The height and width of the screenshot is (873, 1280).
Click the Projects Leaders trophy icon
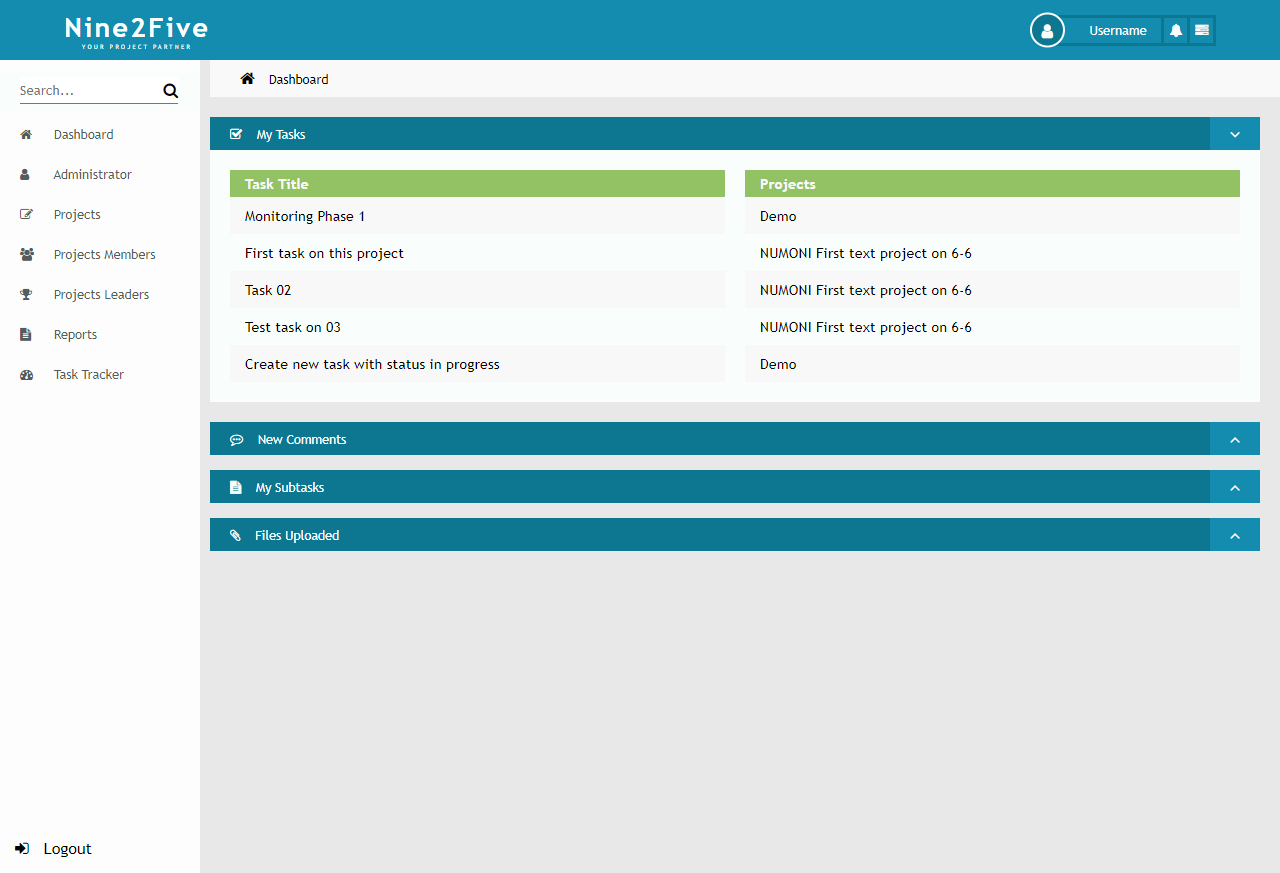click(x=26, y=294)
